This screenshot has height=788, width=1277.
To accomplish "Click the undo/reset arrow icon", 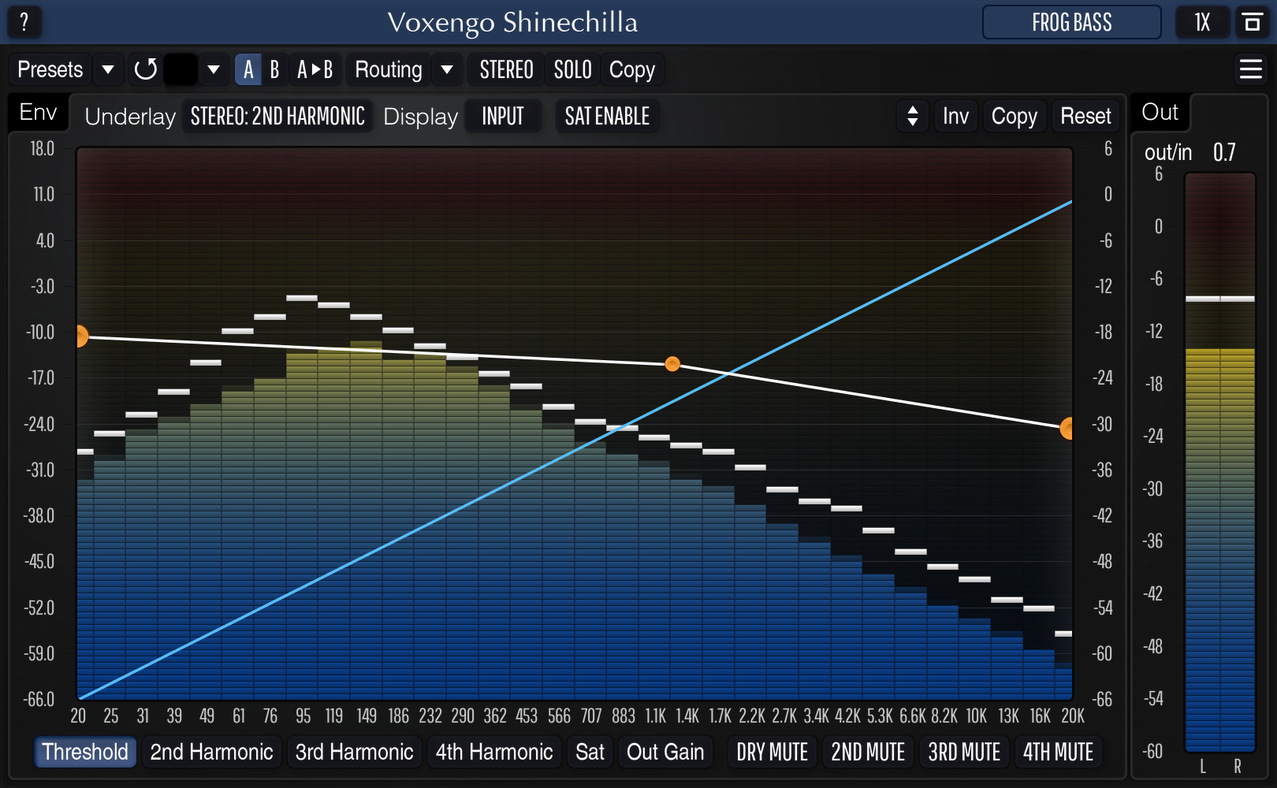I will click(145, 70).
